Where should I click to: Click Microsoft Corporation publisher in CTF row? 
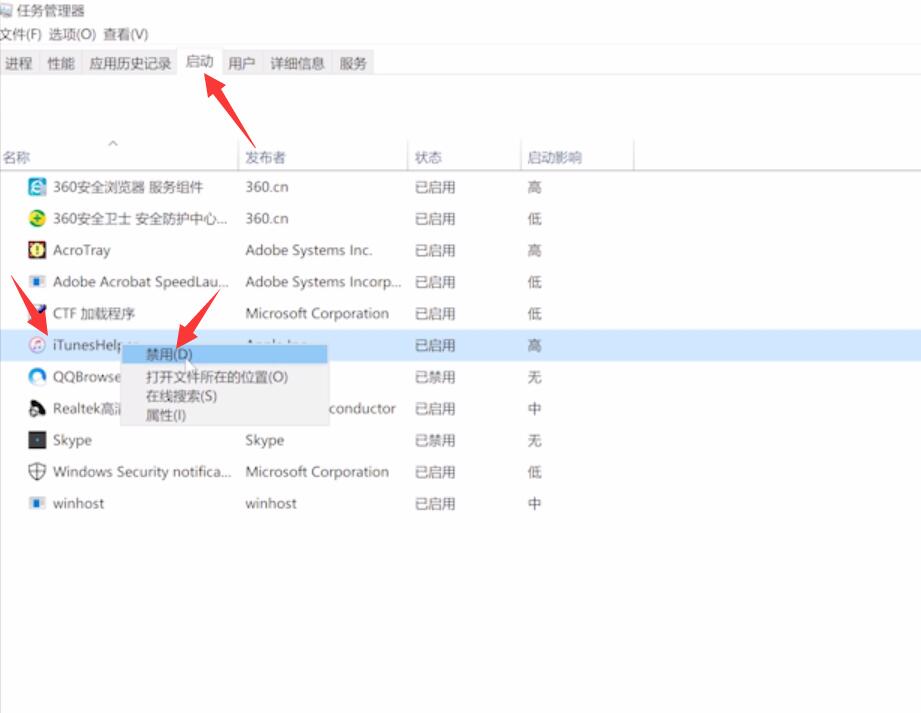coord(317,314)
